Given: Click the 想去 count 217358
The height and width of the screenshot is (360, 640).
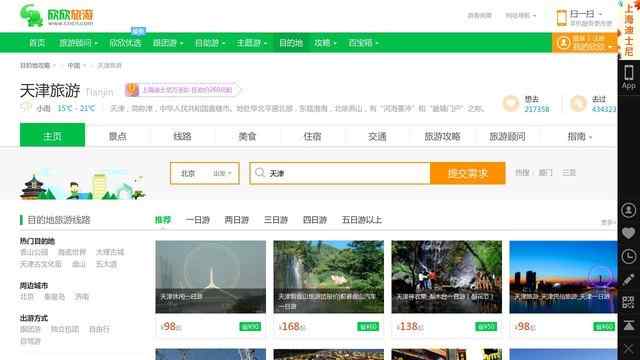Looking at the screenshot, I should coord(537,109).
